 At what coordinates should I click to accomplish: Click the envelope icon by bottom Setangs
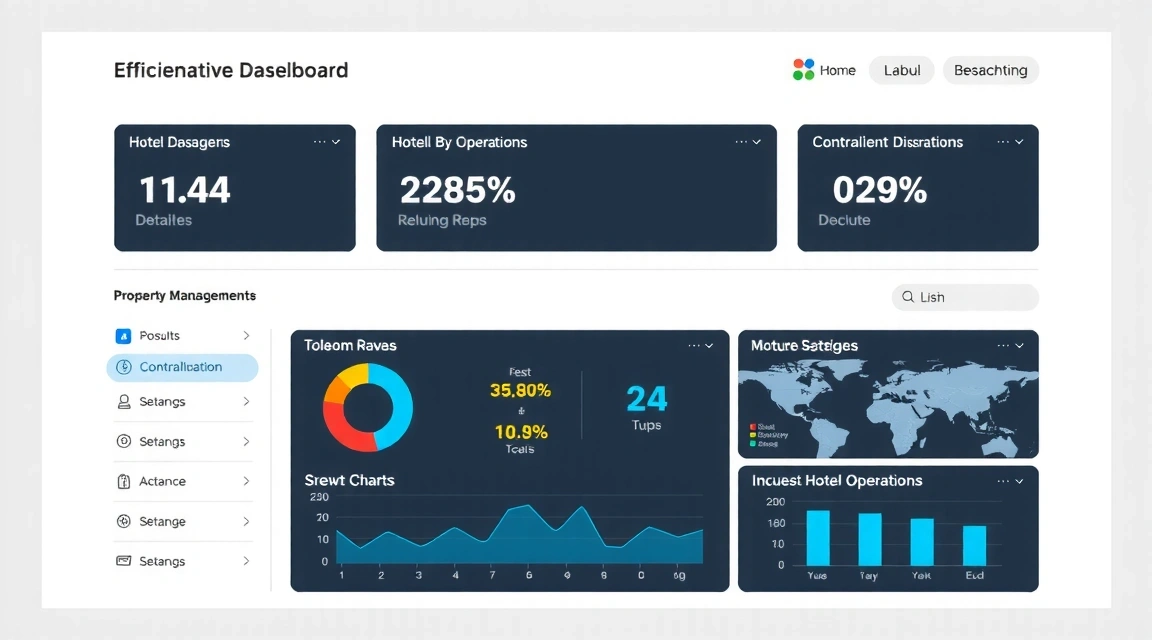(123, 561)
